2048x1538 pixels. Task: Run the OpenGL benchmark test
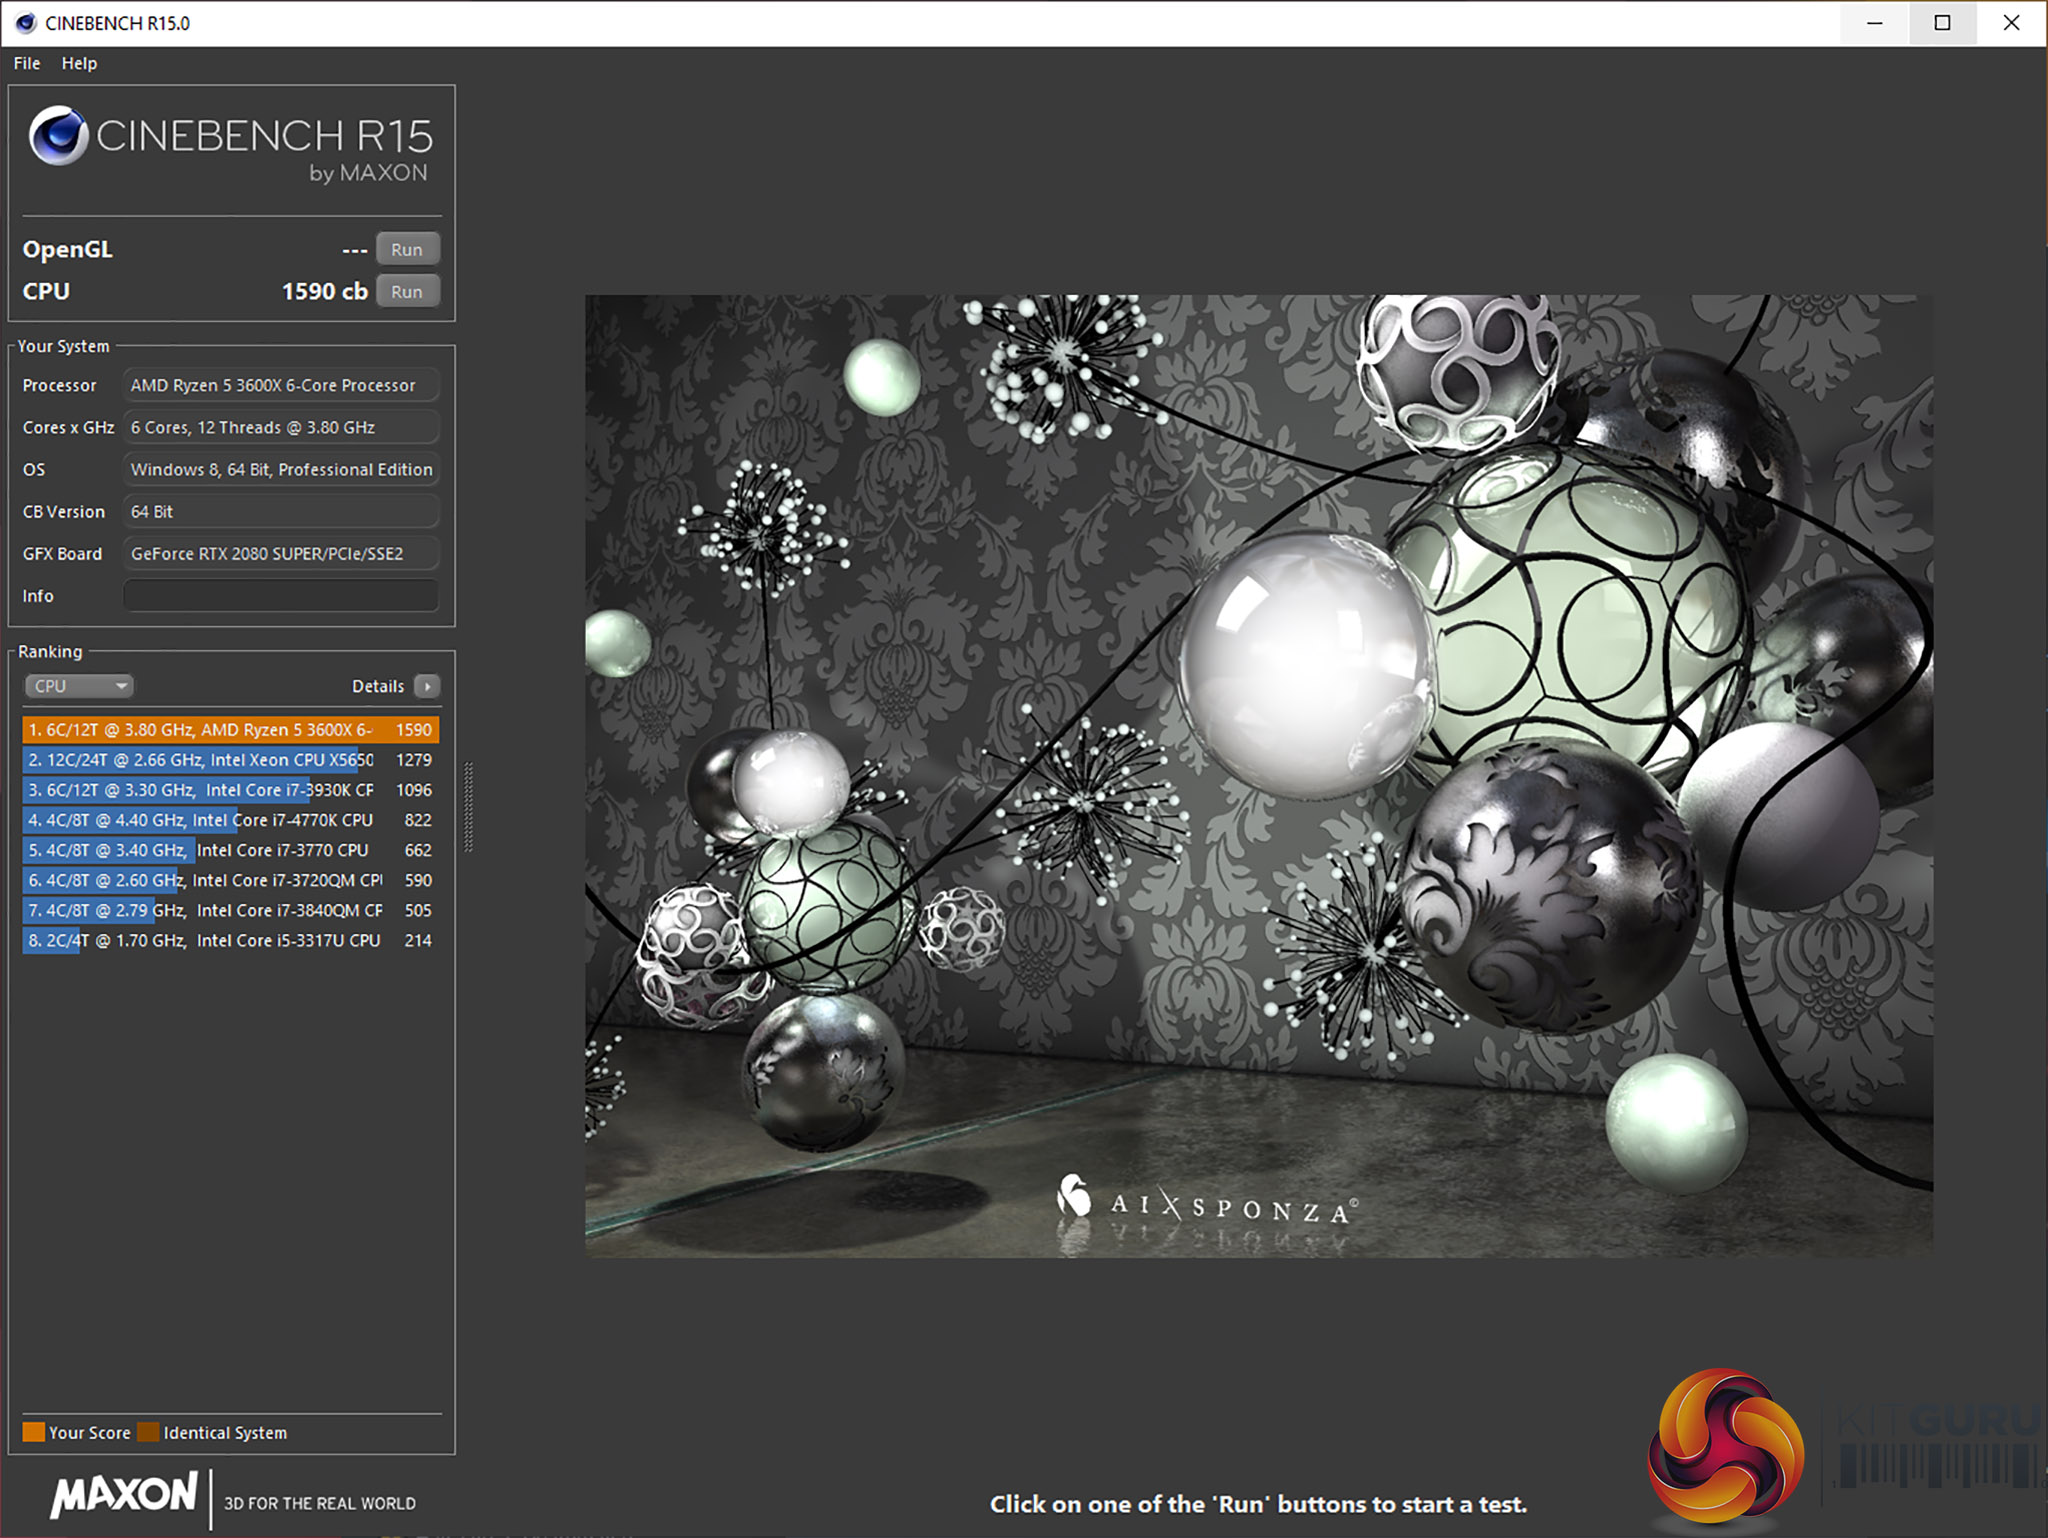[407, 250]
